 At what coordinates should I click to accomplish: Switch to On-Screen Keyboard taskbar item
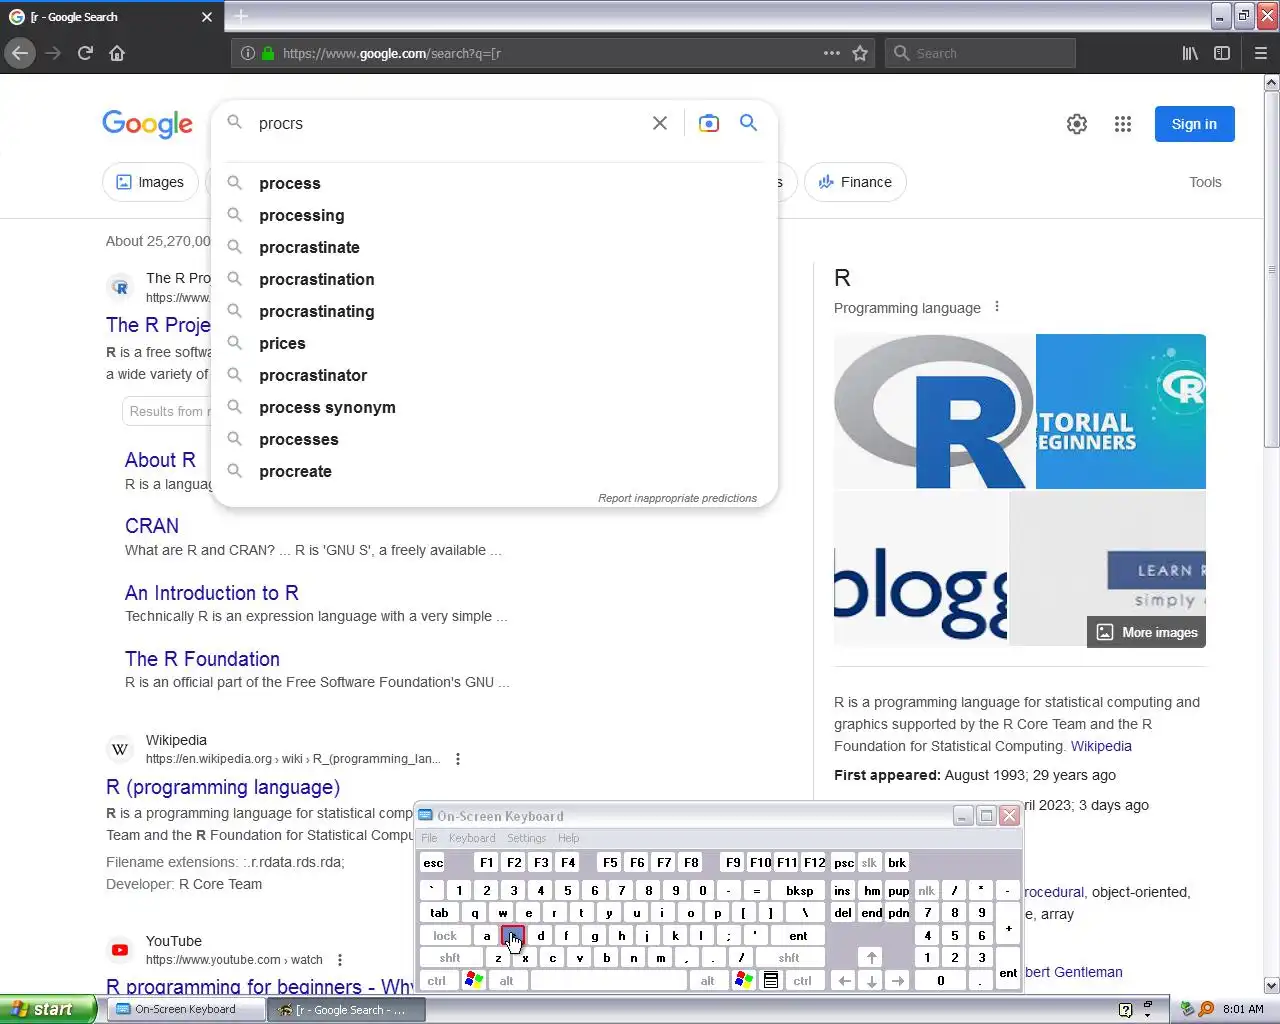pyautogui.click(x=186, y=1009)
